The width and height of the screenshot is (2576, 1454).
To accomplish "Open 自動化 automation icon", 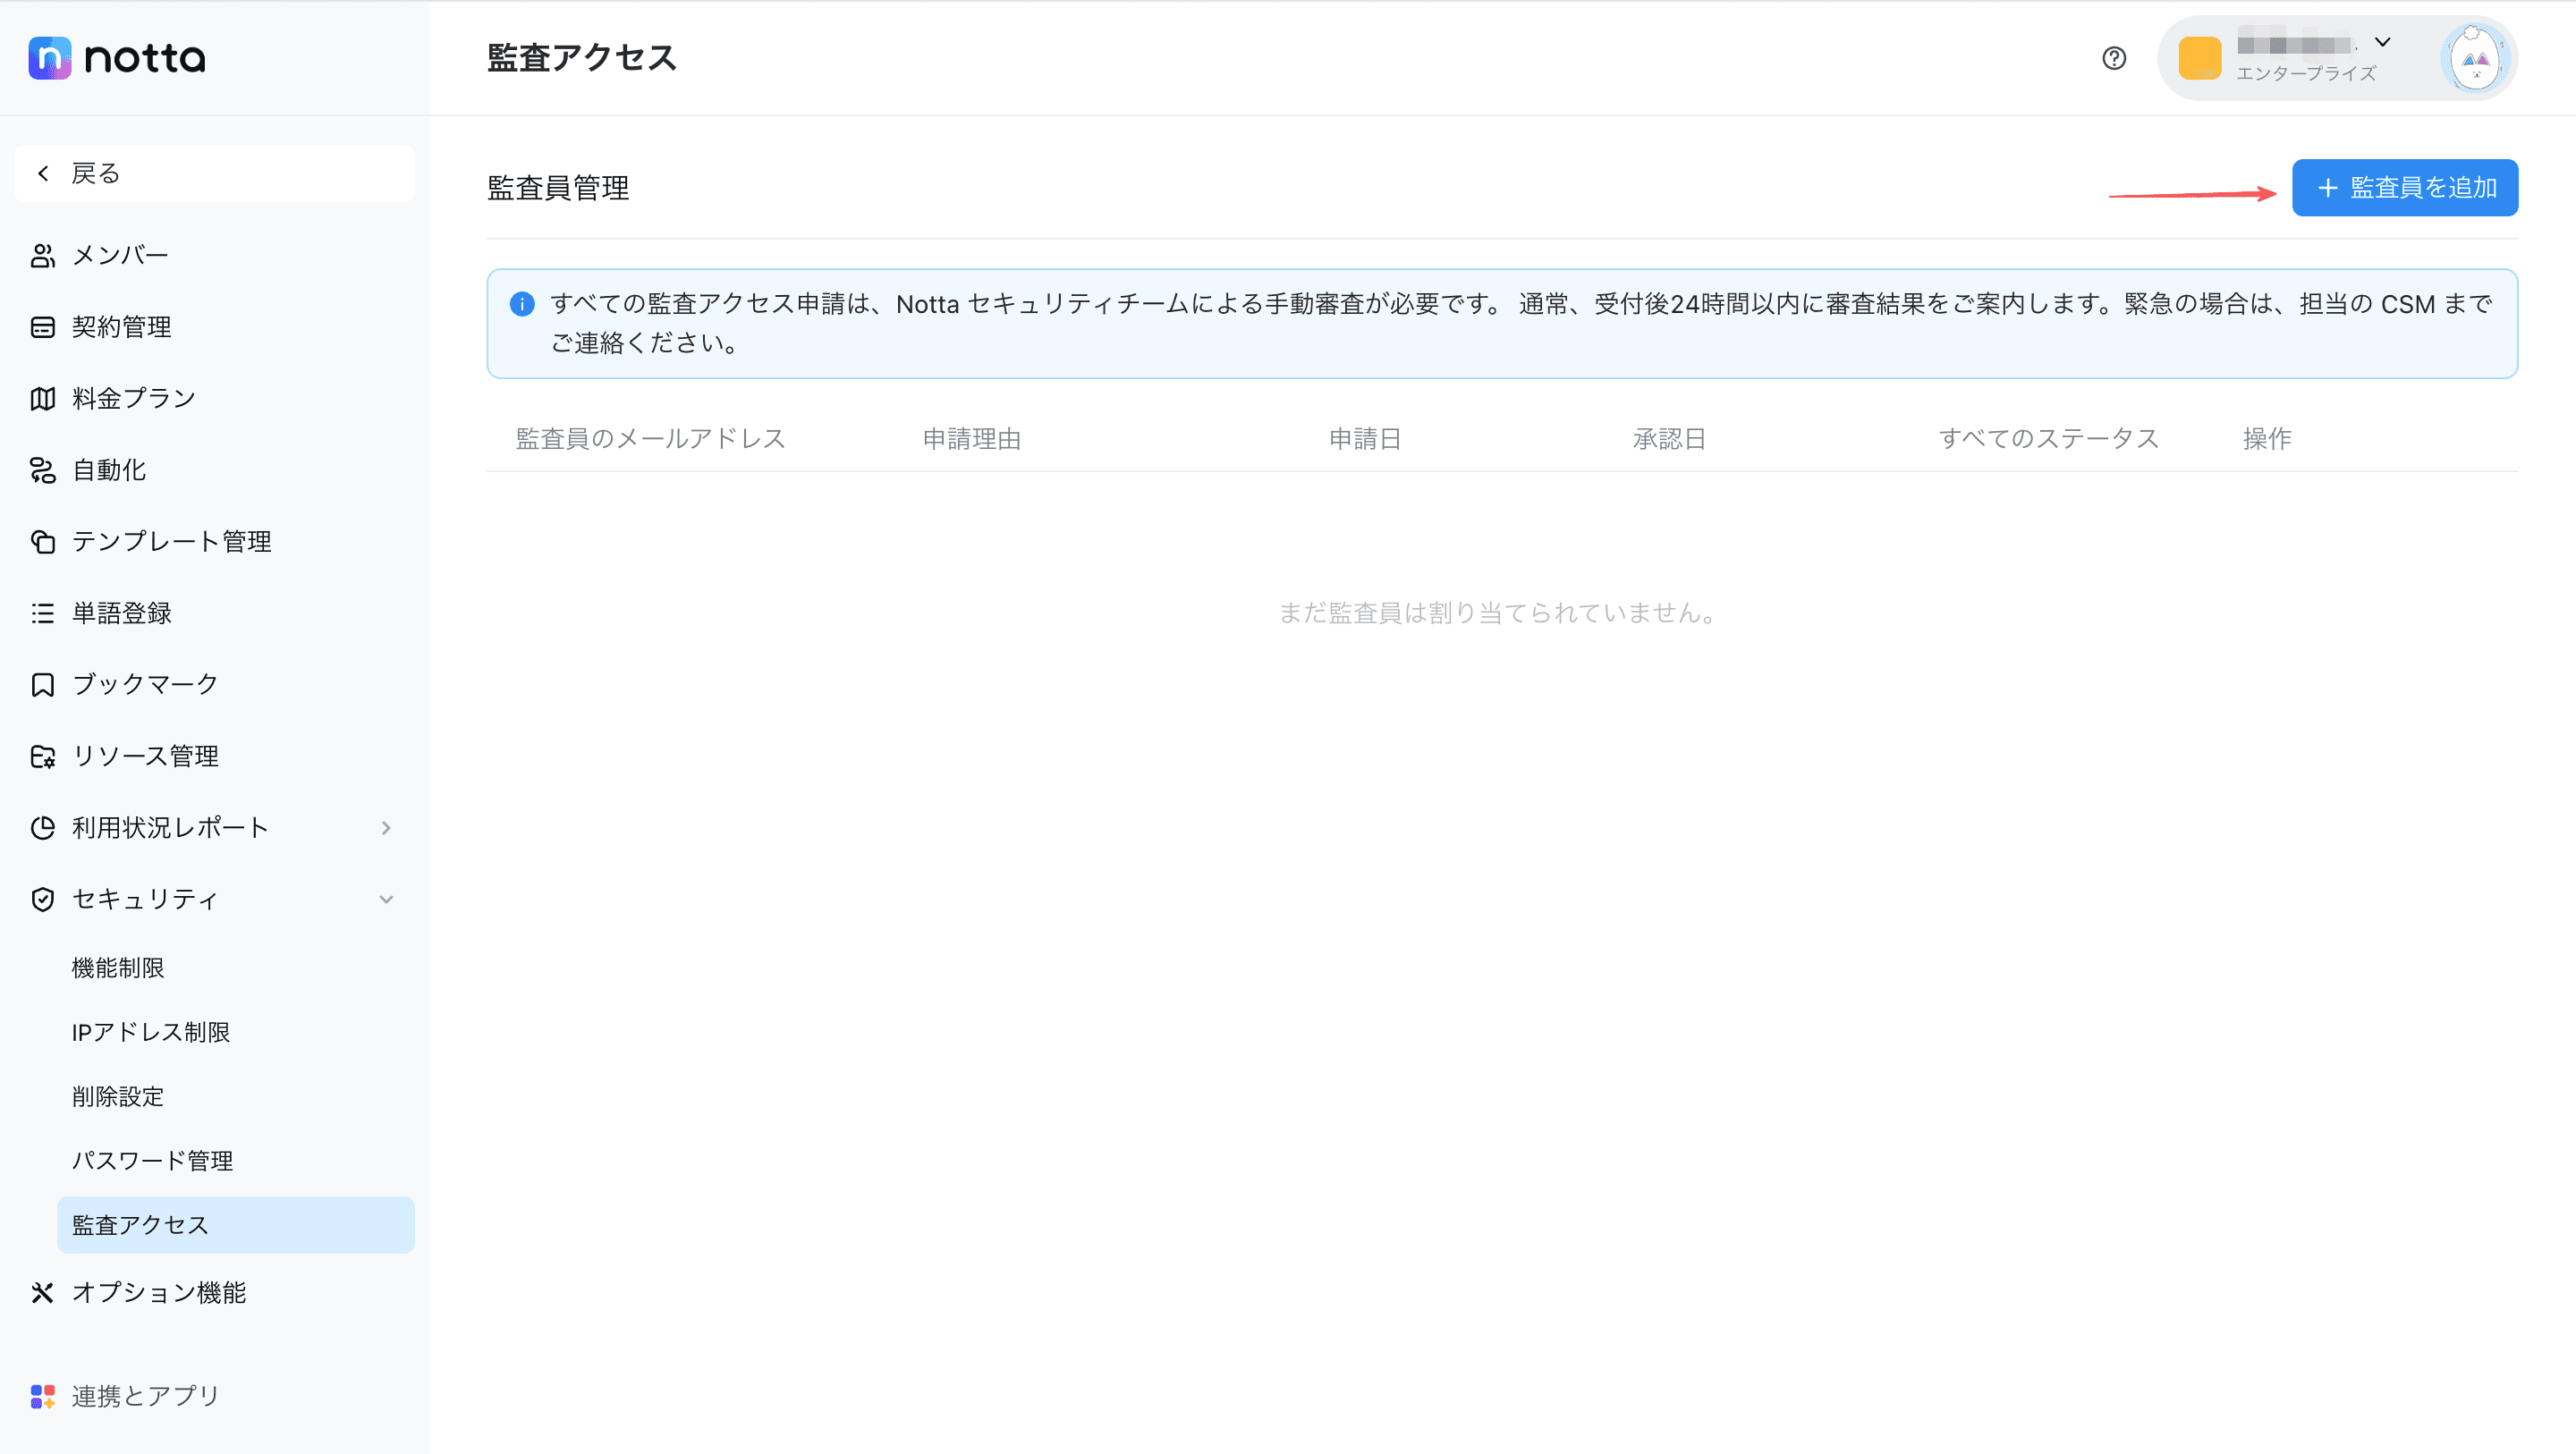I will [42, 470].
